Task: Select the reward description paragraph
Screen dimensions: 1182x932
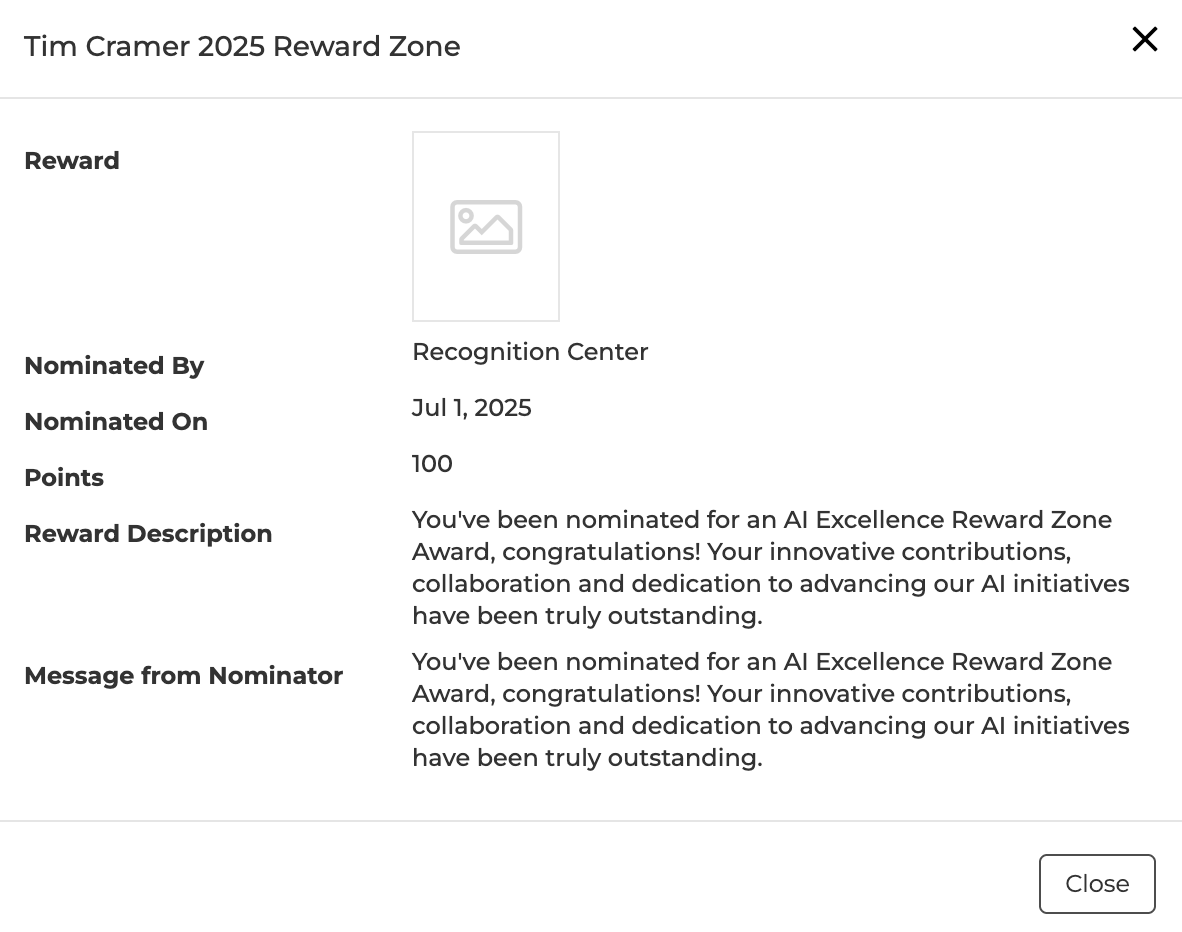Action: tap(770, 567)
